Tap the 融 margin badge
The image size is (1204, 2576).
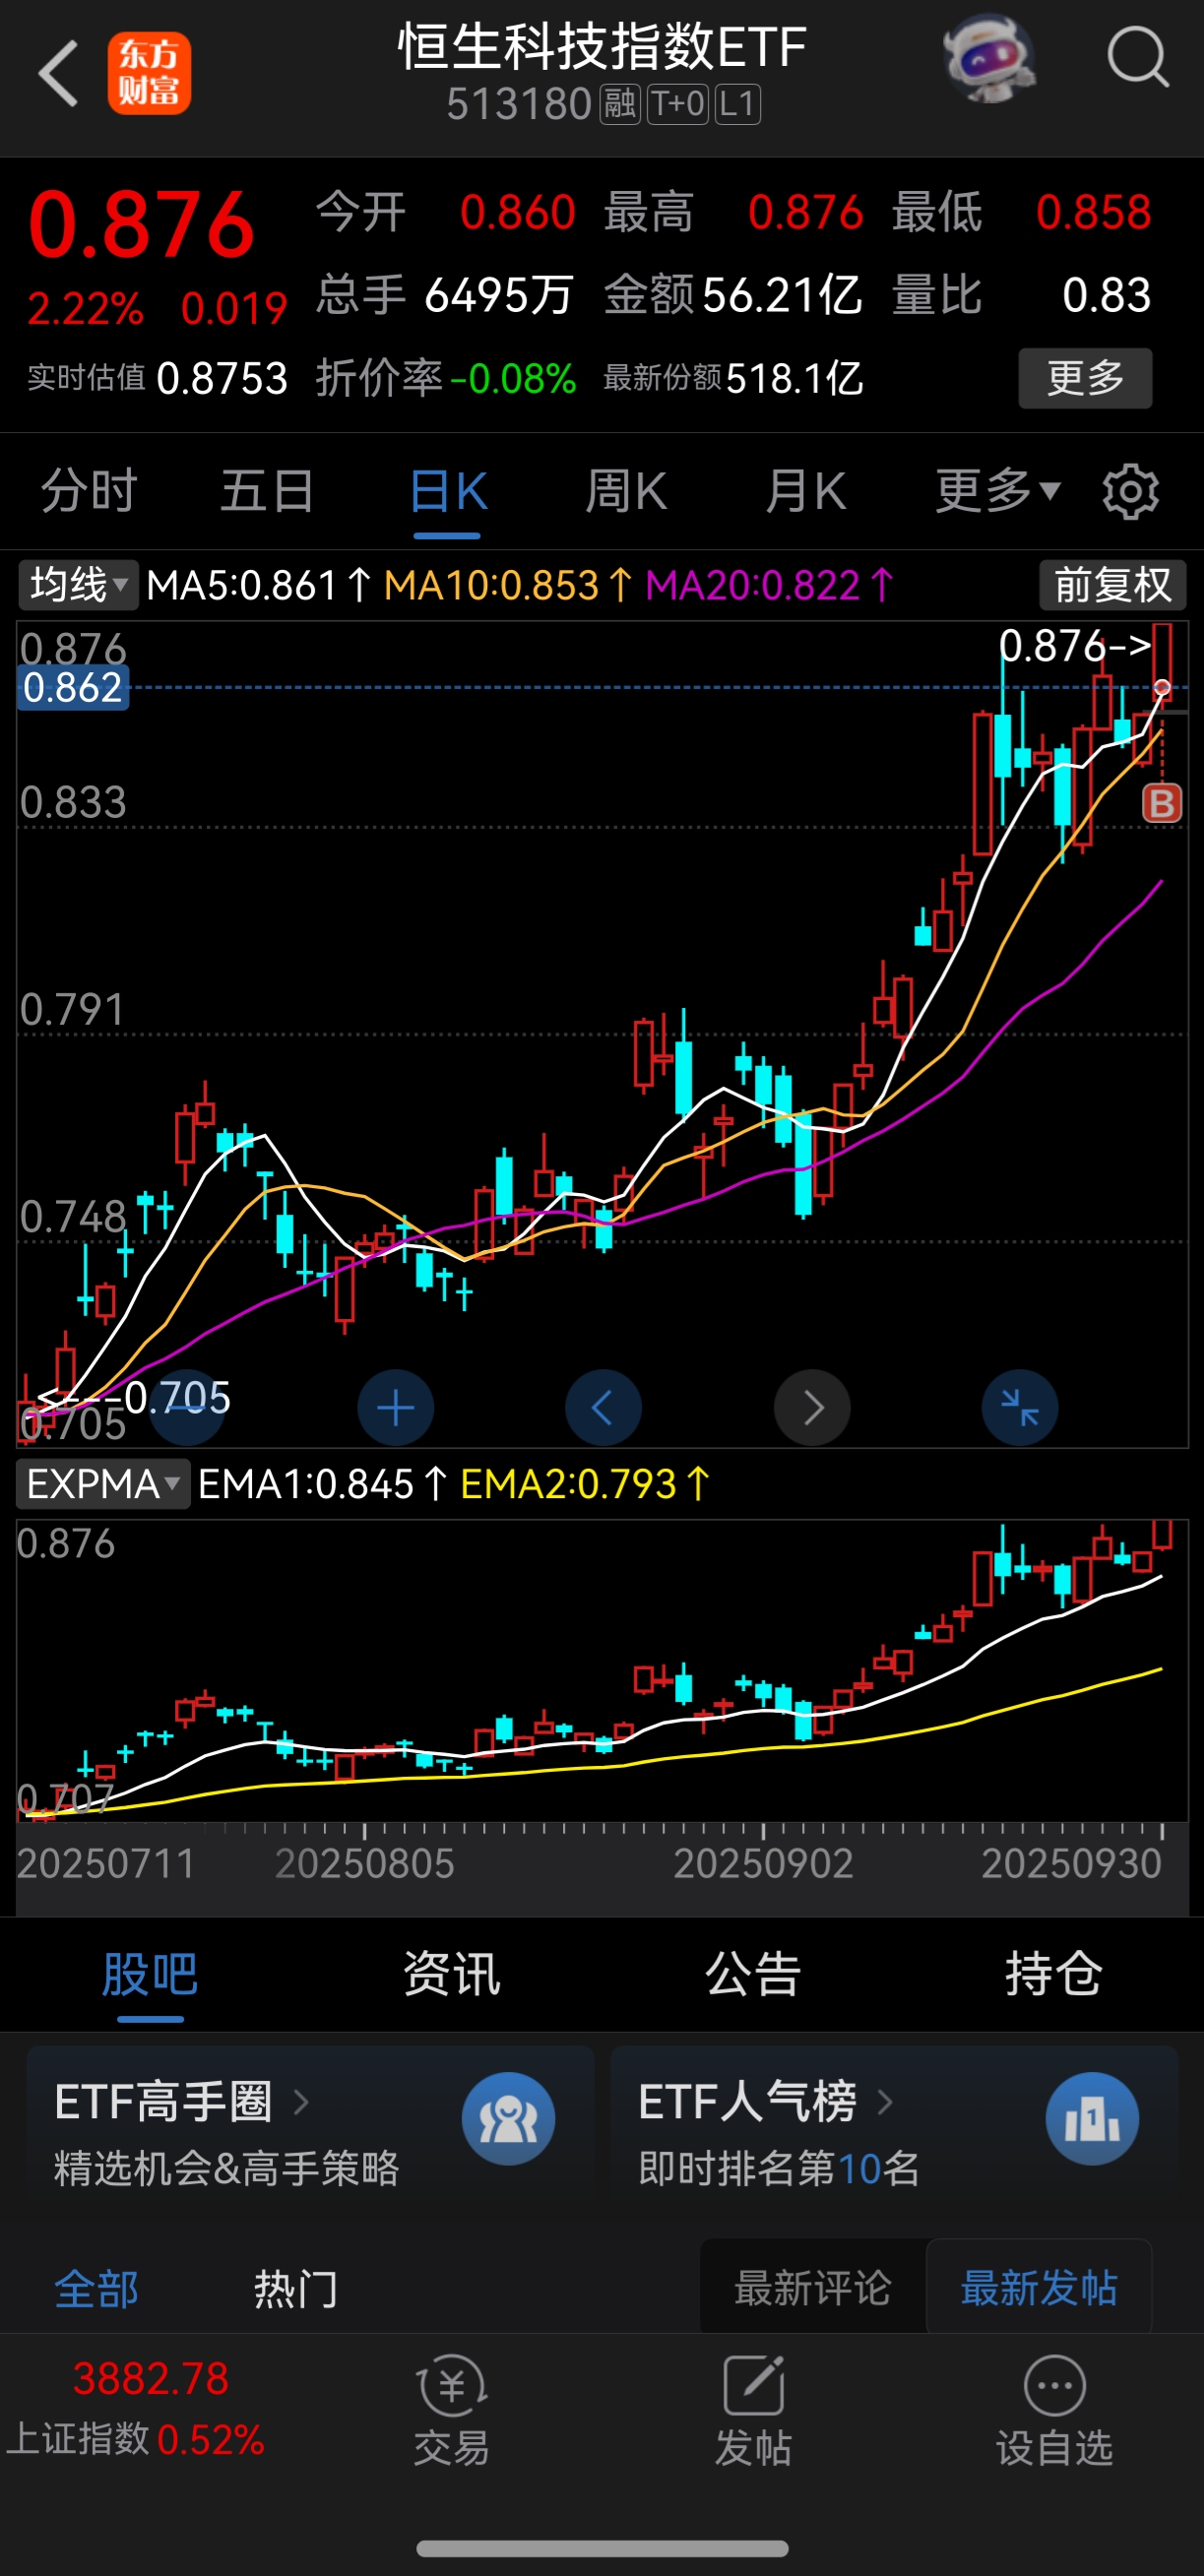tap(619, 104)
